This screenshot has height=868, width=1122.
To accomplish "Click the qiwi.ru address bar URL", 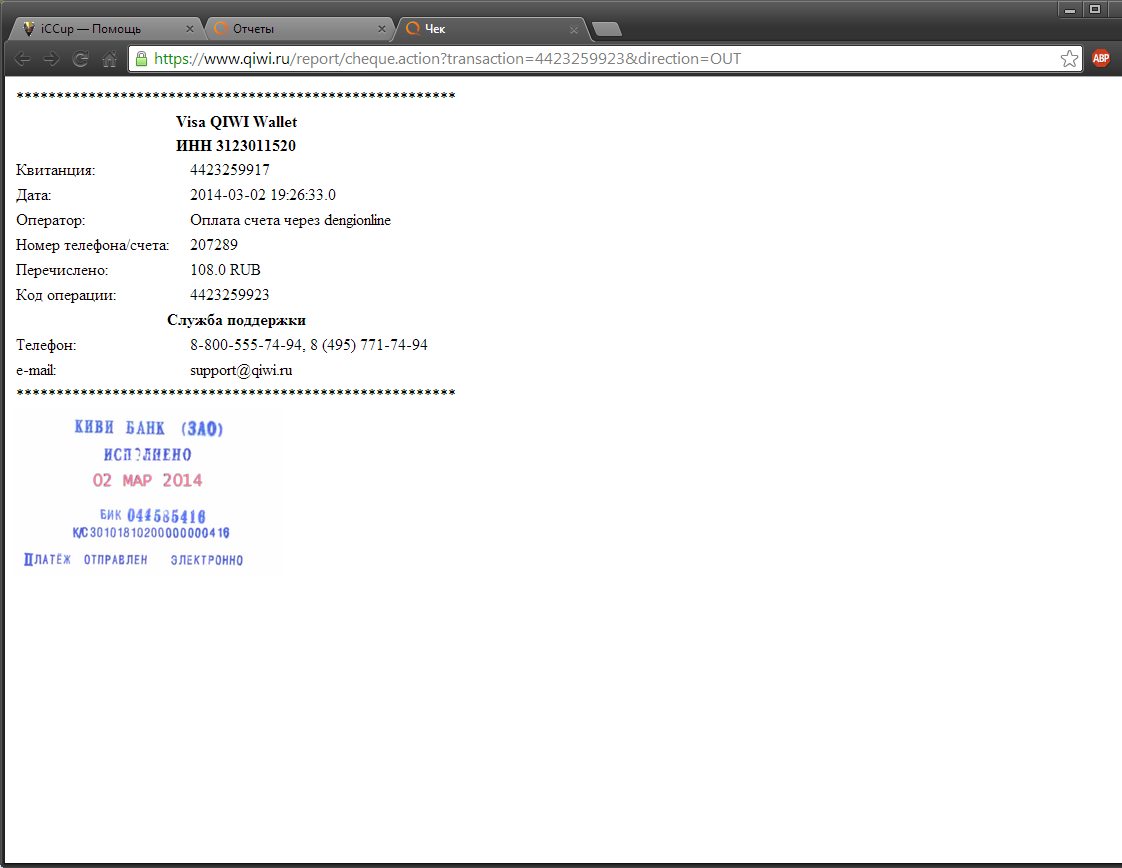I will [447, 59].
